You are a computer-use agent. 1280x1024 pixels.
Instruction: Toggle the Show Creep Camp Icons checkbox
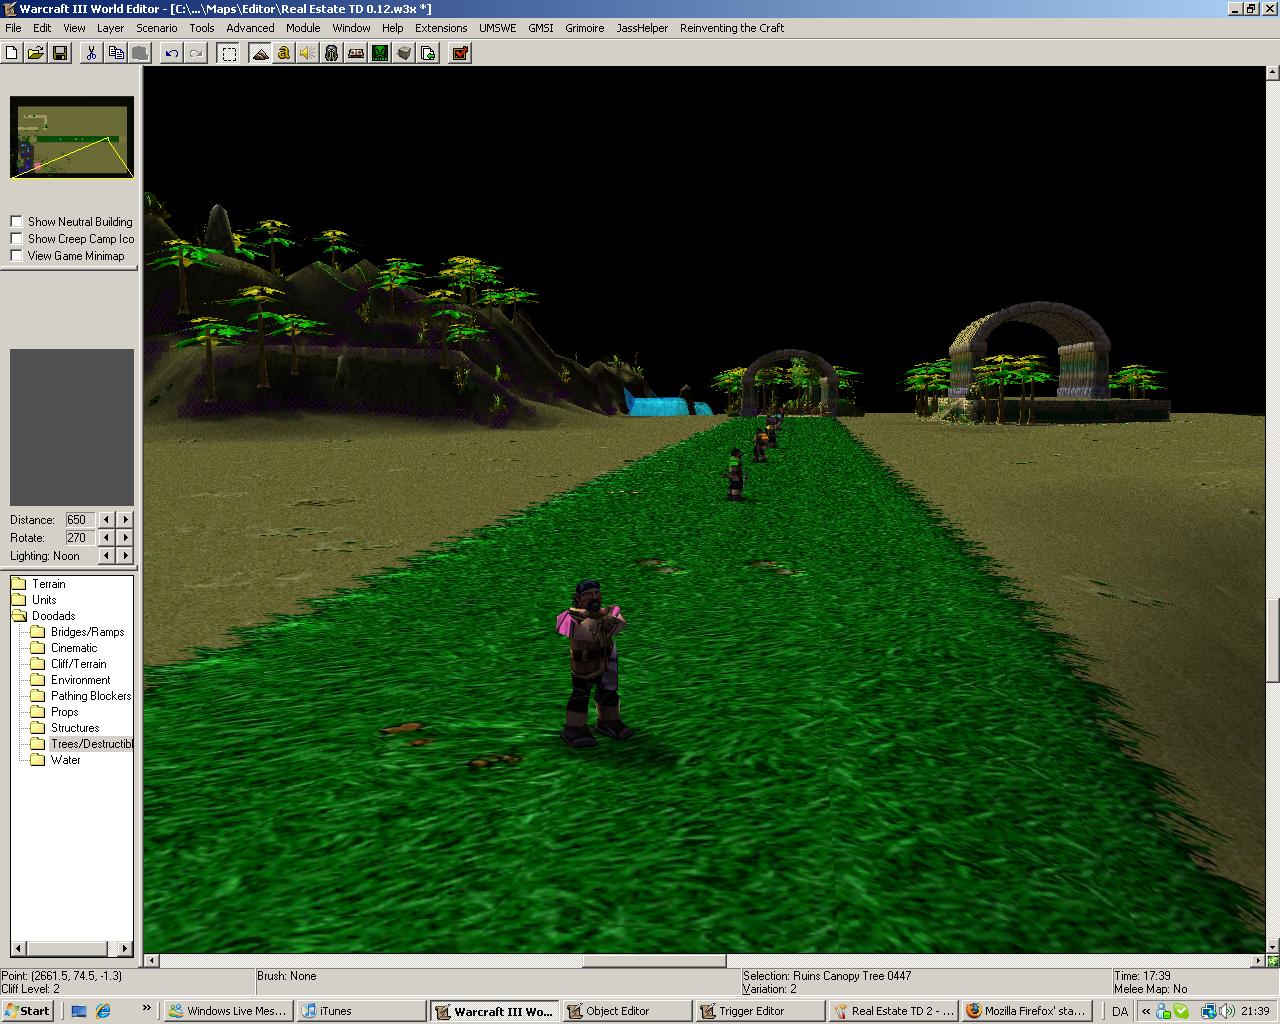(x=16, y=239)
